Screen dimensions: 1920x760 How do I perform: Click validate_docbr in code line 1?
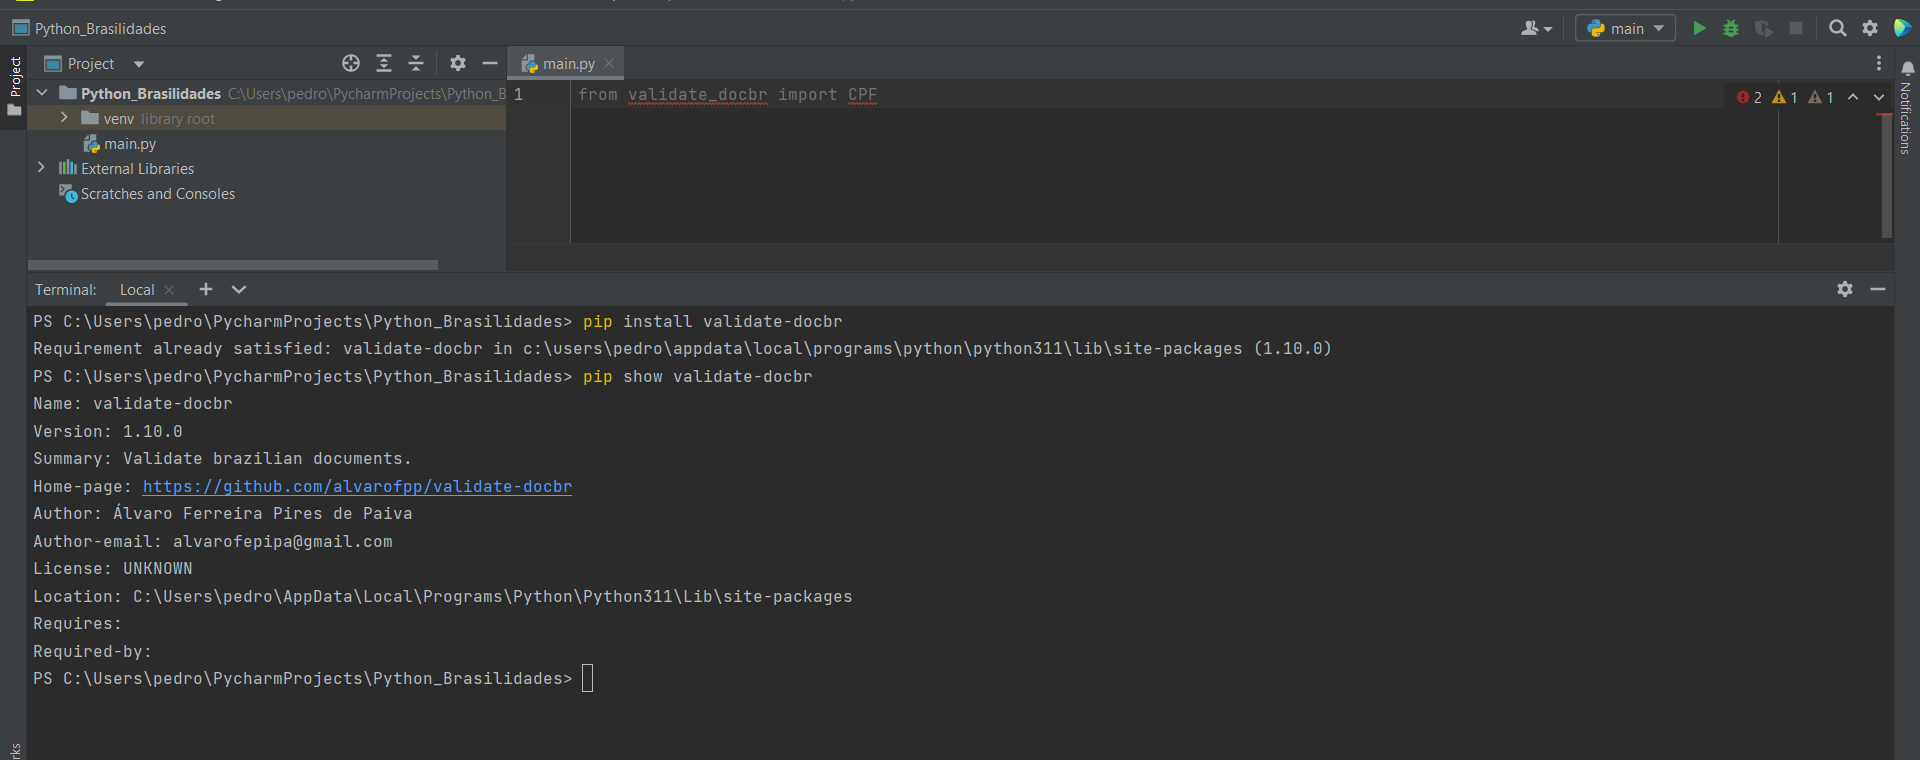point(698,95)
